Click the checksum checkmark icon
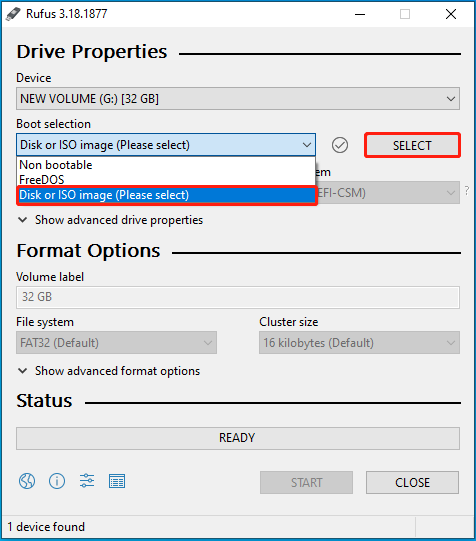476x541 pixels. point(340,145)
